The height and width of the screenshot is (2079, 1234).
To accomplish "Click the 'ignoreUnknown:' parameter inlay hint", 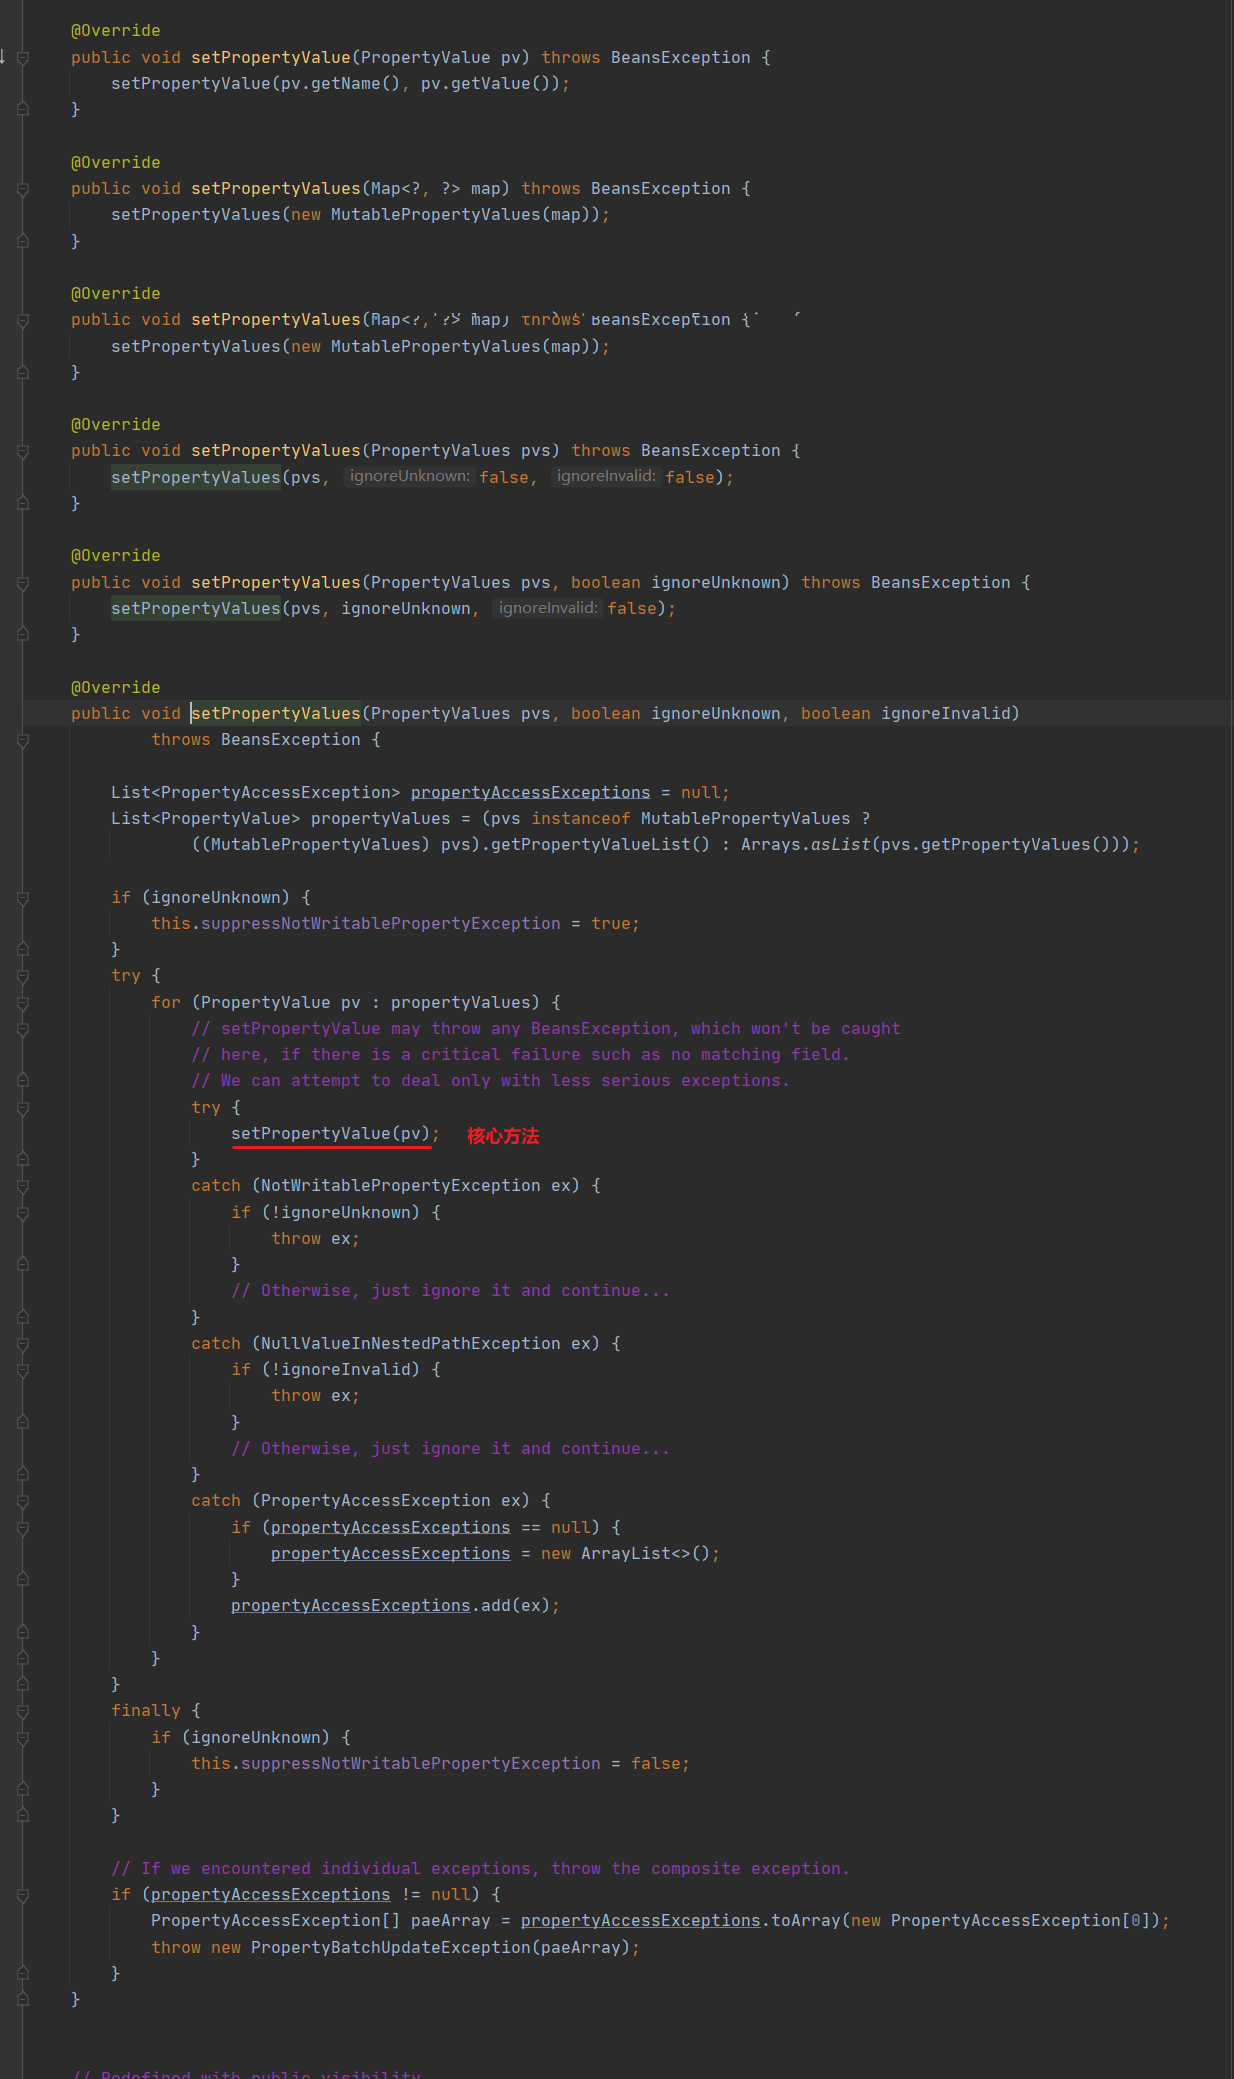I will coord(410,476).
